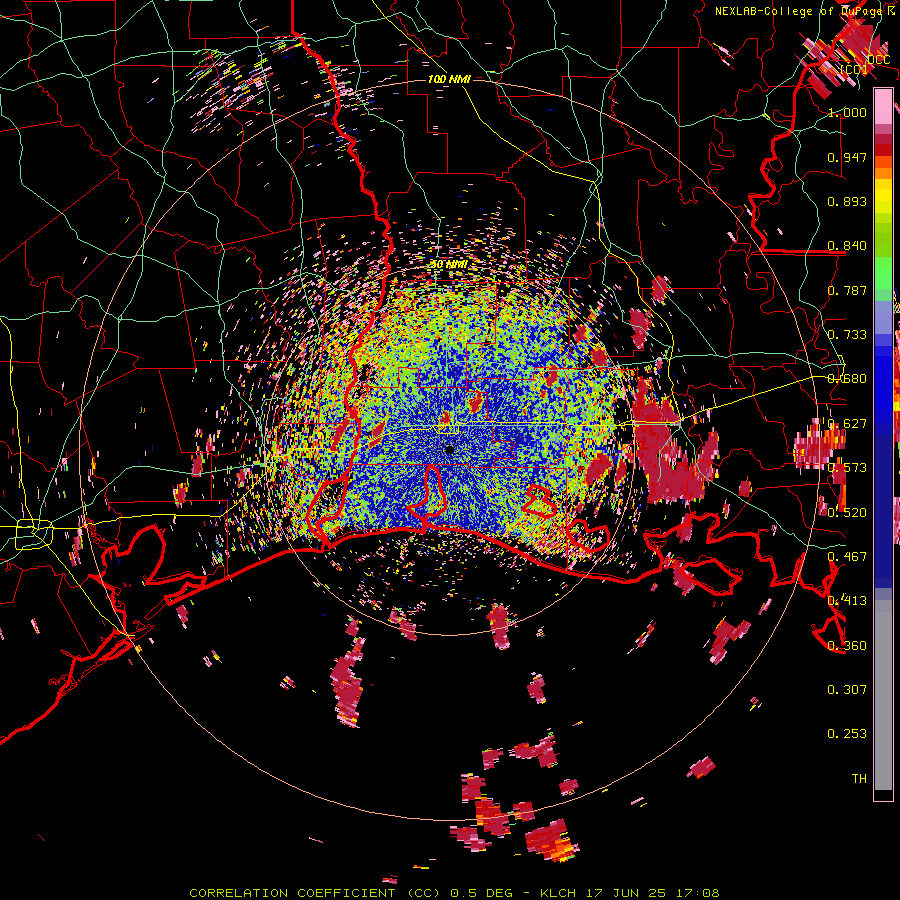Image resolution: width=900 pixels, height=900 pixels.
Task: Click the 0.787 scale value
Action: (x=847, y=290)
